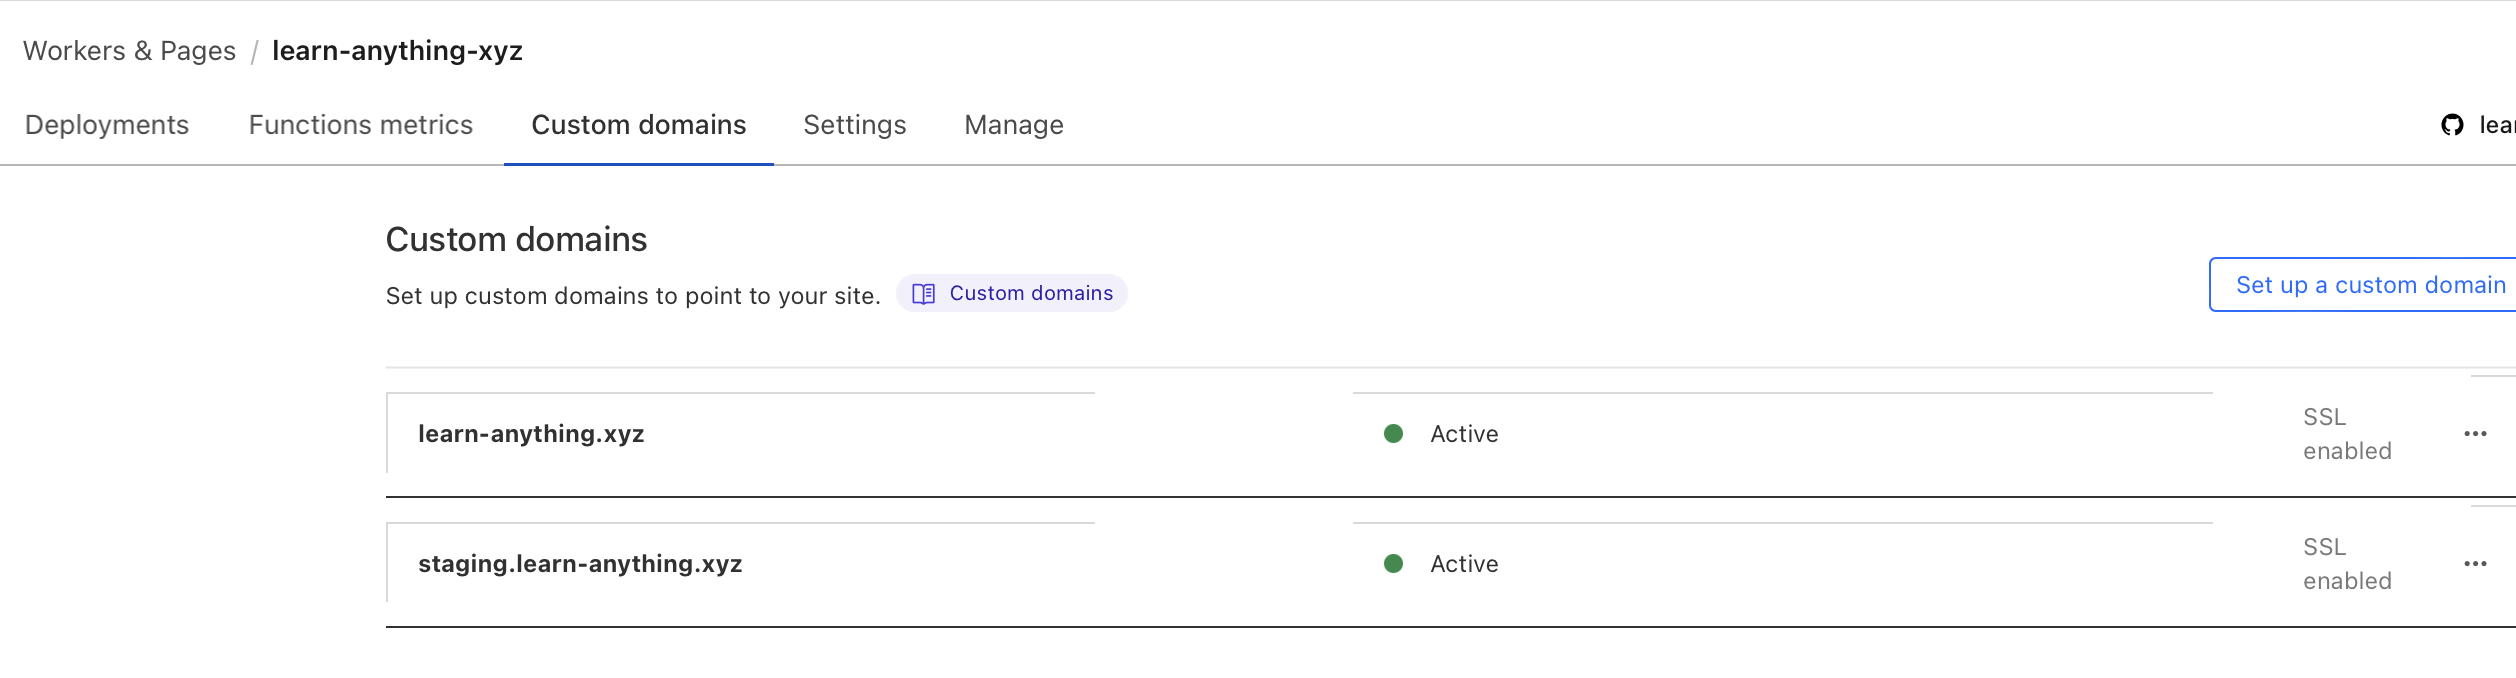2516x678 pixels.
Task: Open the Custom domains documentation link
Action: click(1030, 294)
